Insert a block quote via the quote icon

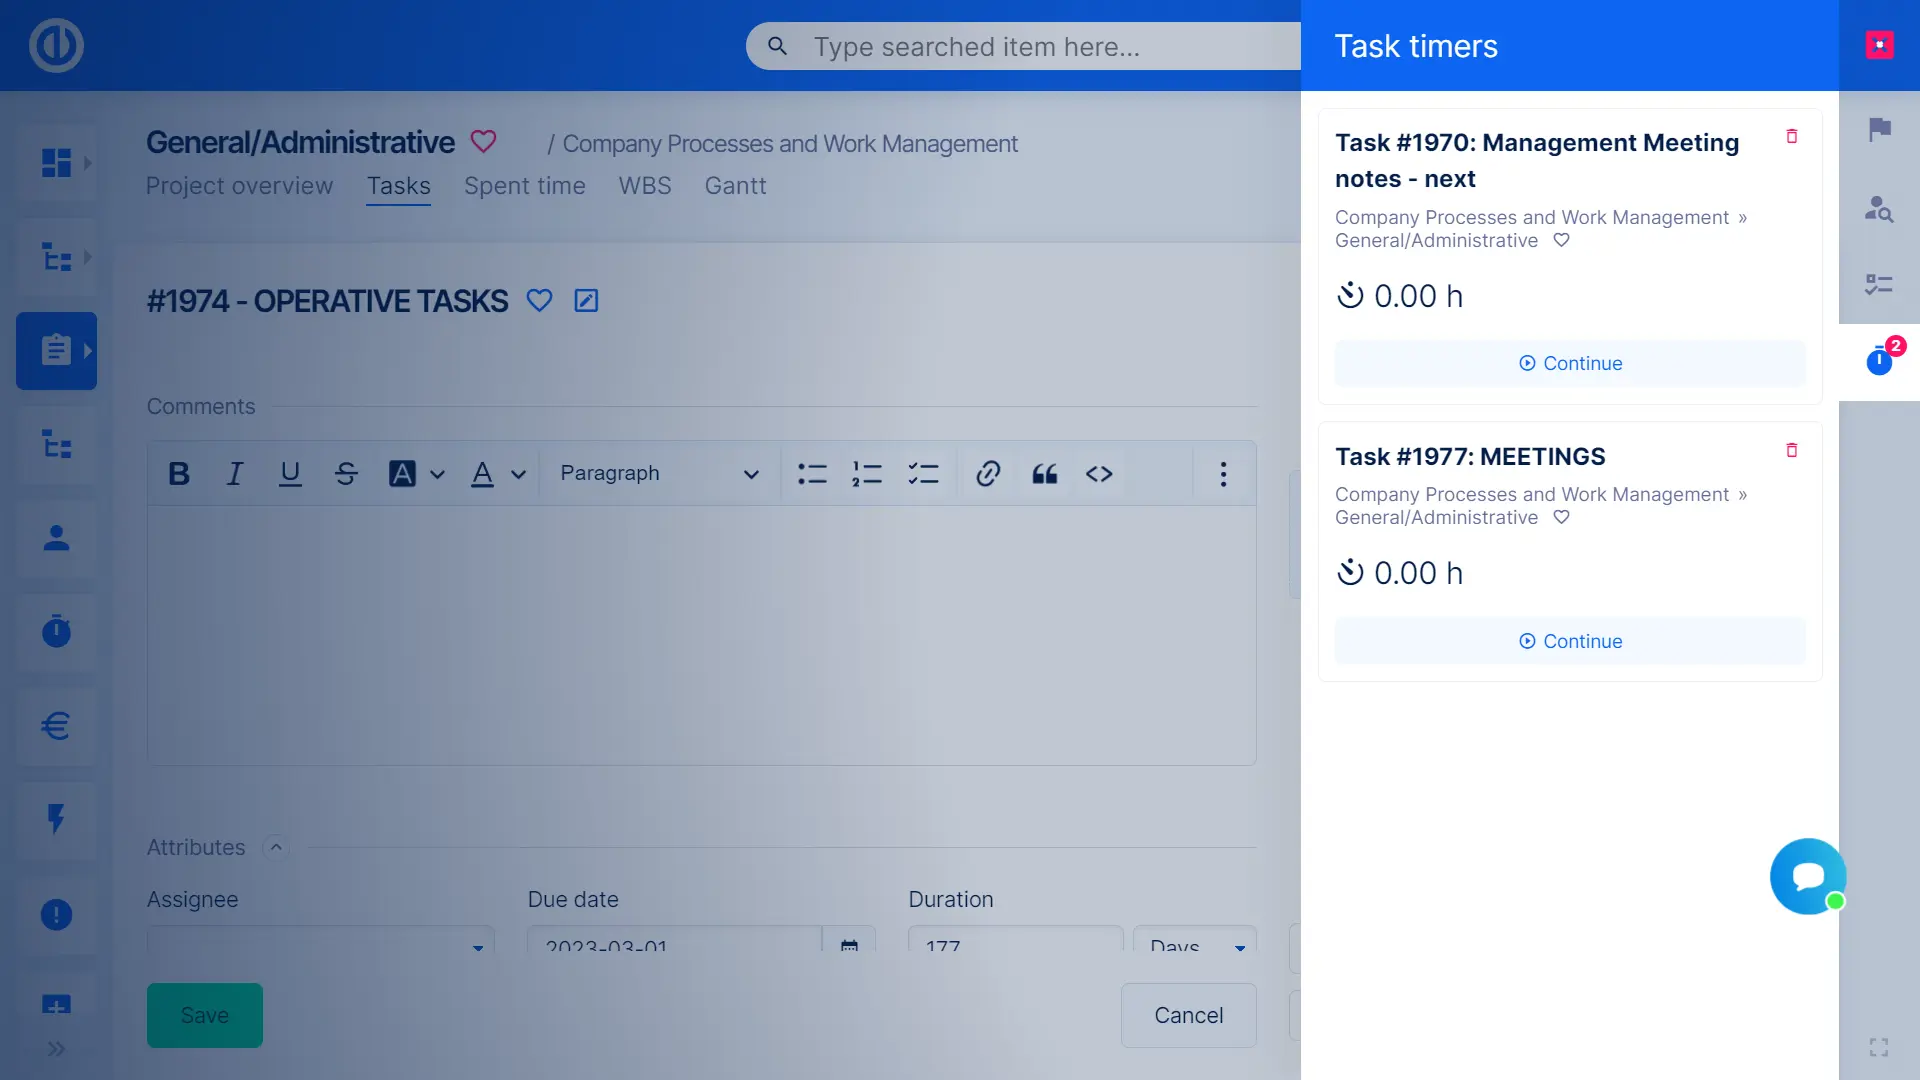1044,474
